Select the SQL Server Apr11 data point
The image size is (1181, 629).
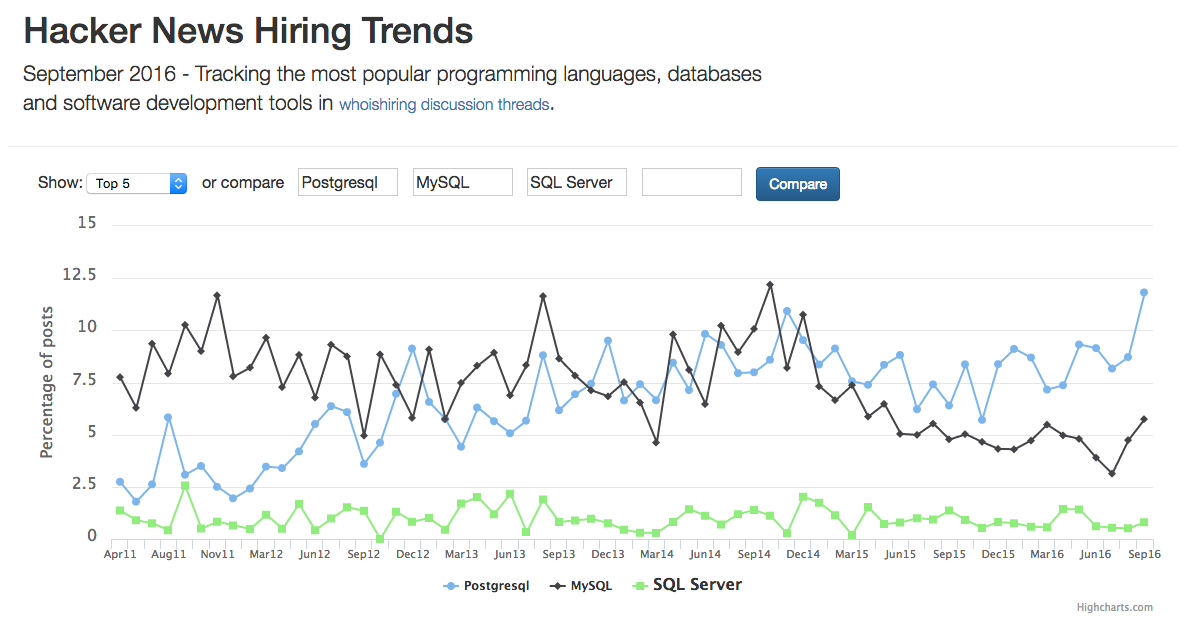coord(120,511)
